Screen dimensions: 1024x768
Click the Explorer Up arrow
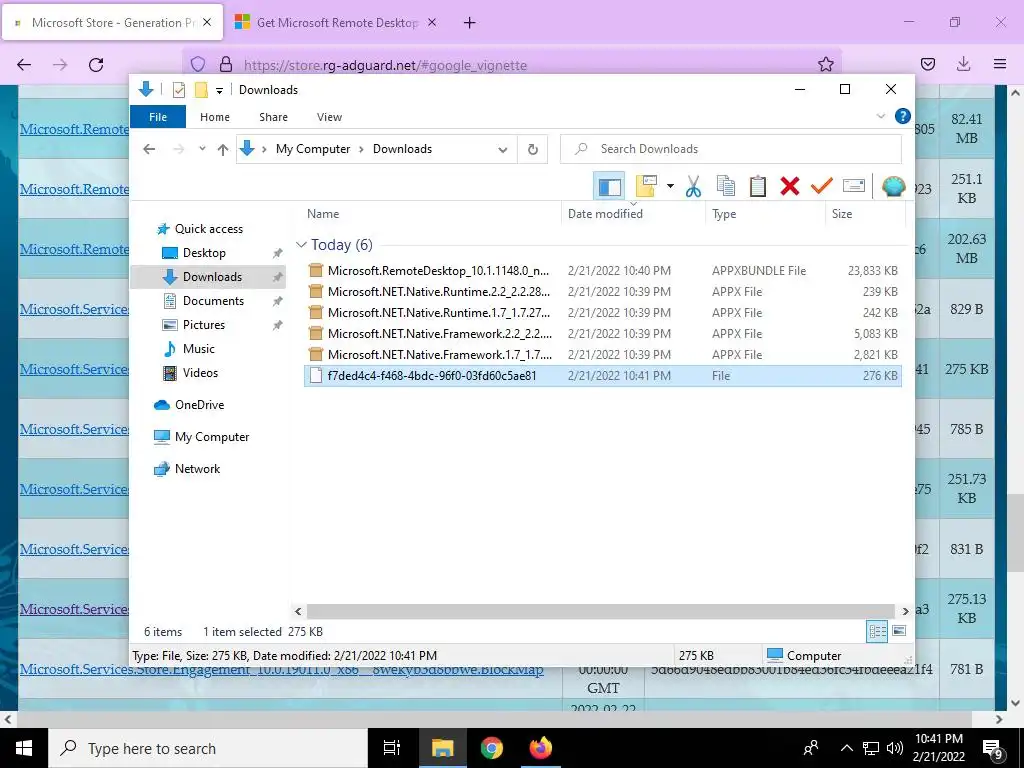coord(223,149)
